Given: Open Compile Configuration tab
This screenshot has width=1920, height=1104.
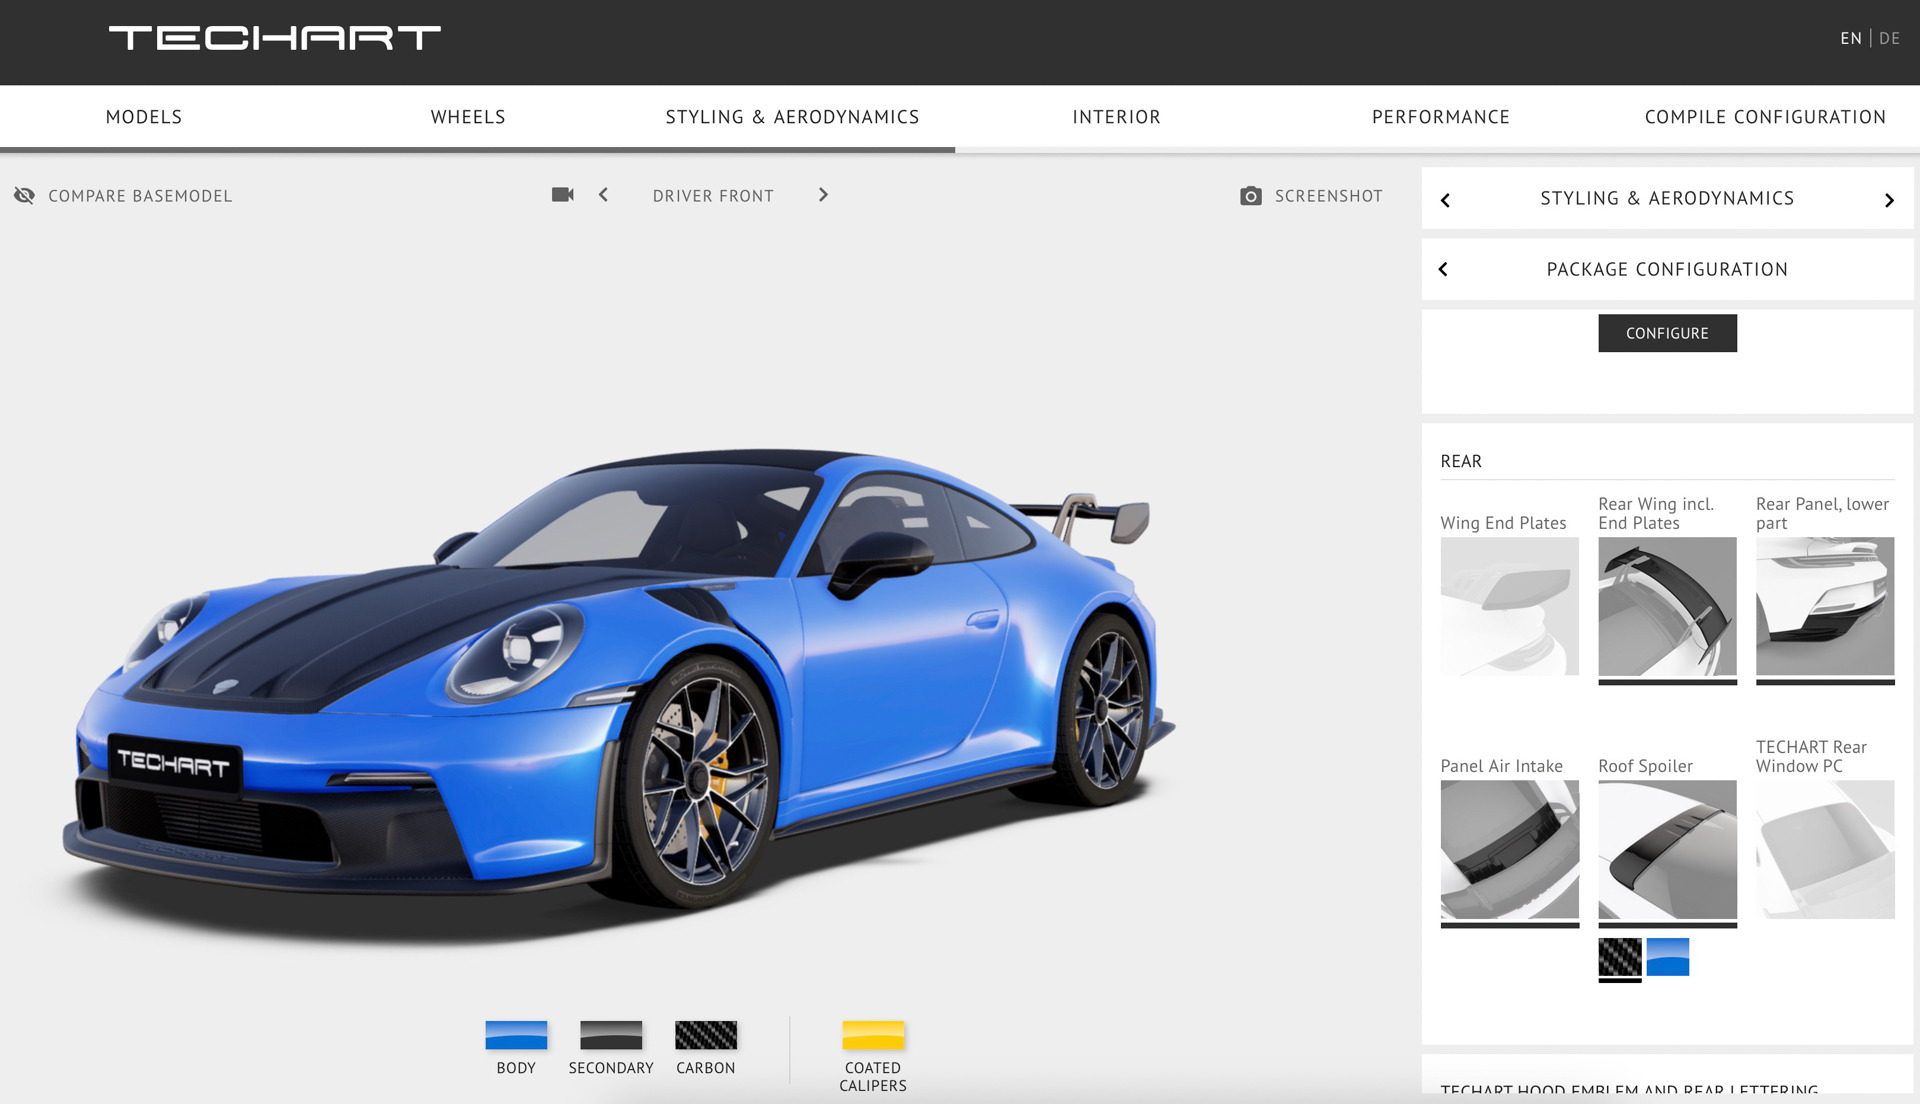Looking at the screenshot, I should tap(1765, 117).
